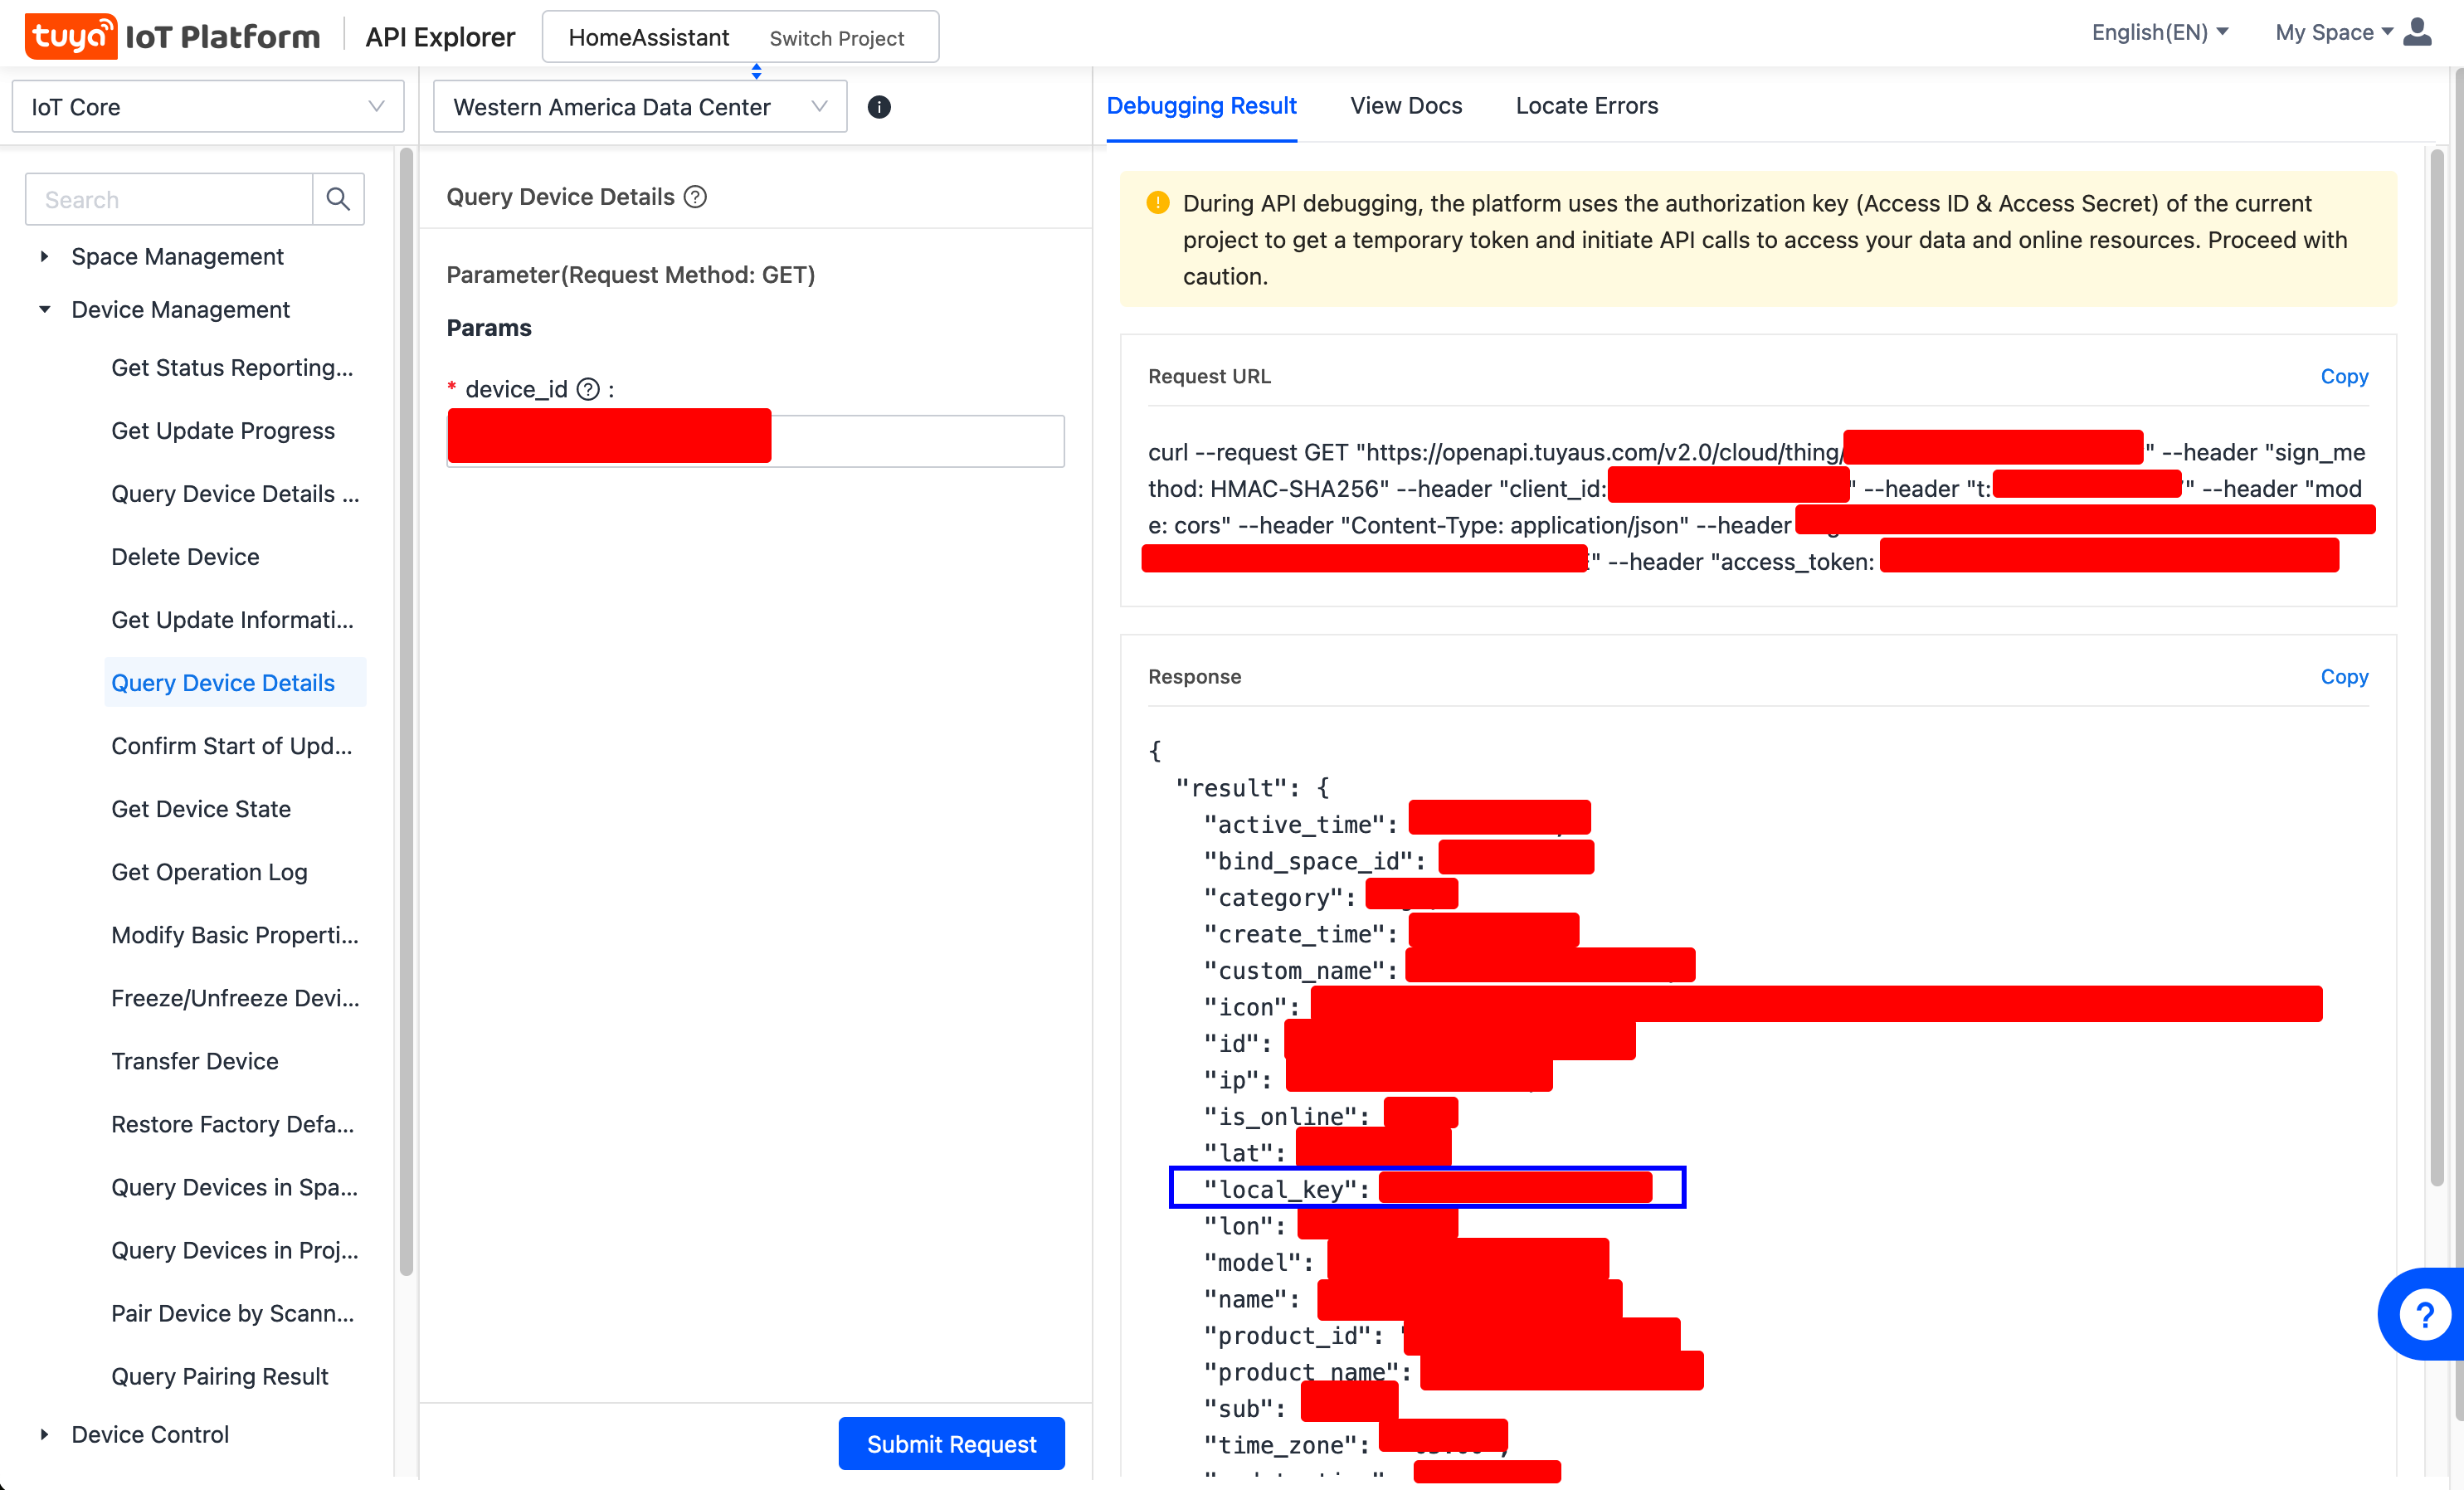Copy the Response content
The height and width of the screenshot is (1490, 2464).
point(2344,676)
